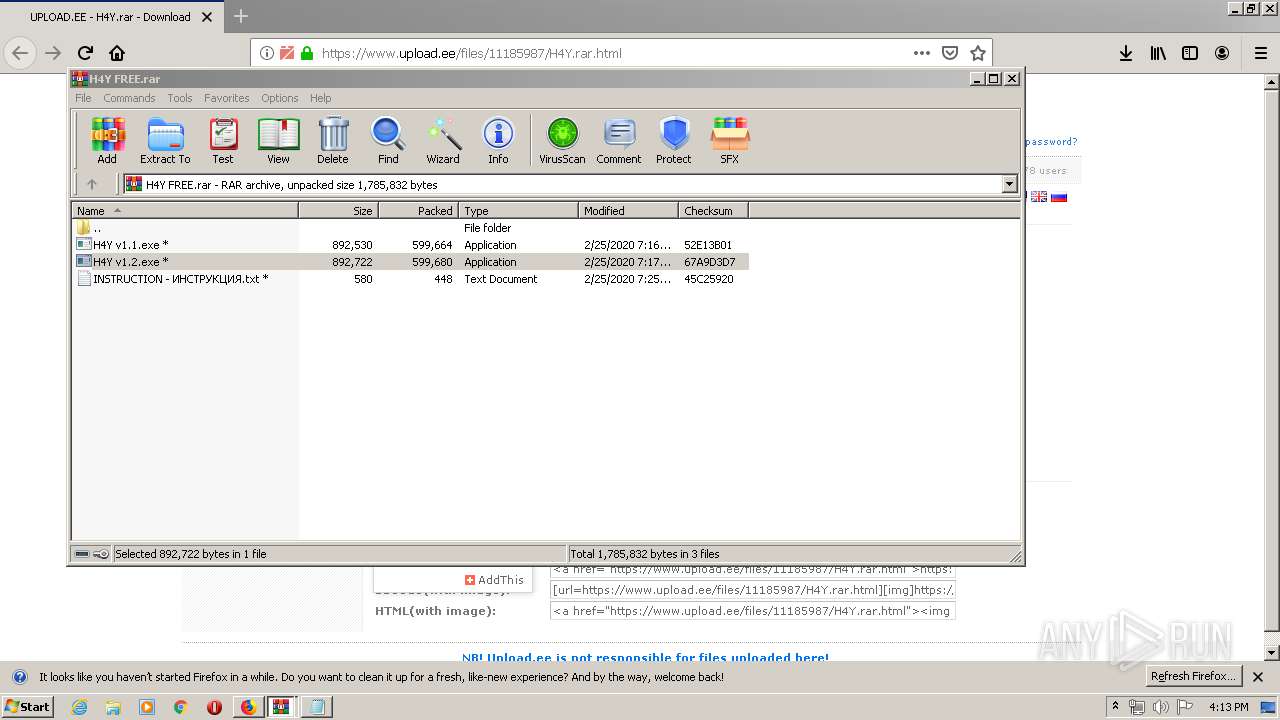Sort by the Type column header

518,211
